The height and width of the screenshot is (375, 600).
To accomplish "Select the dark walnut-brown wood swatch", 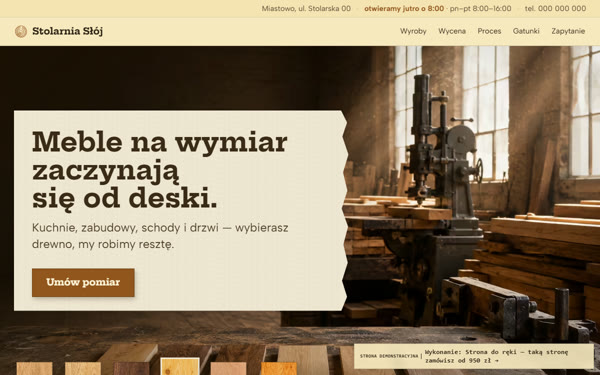I will click(131, 368).
